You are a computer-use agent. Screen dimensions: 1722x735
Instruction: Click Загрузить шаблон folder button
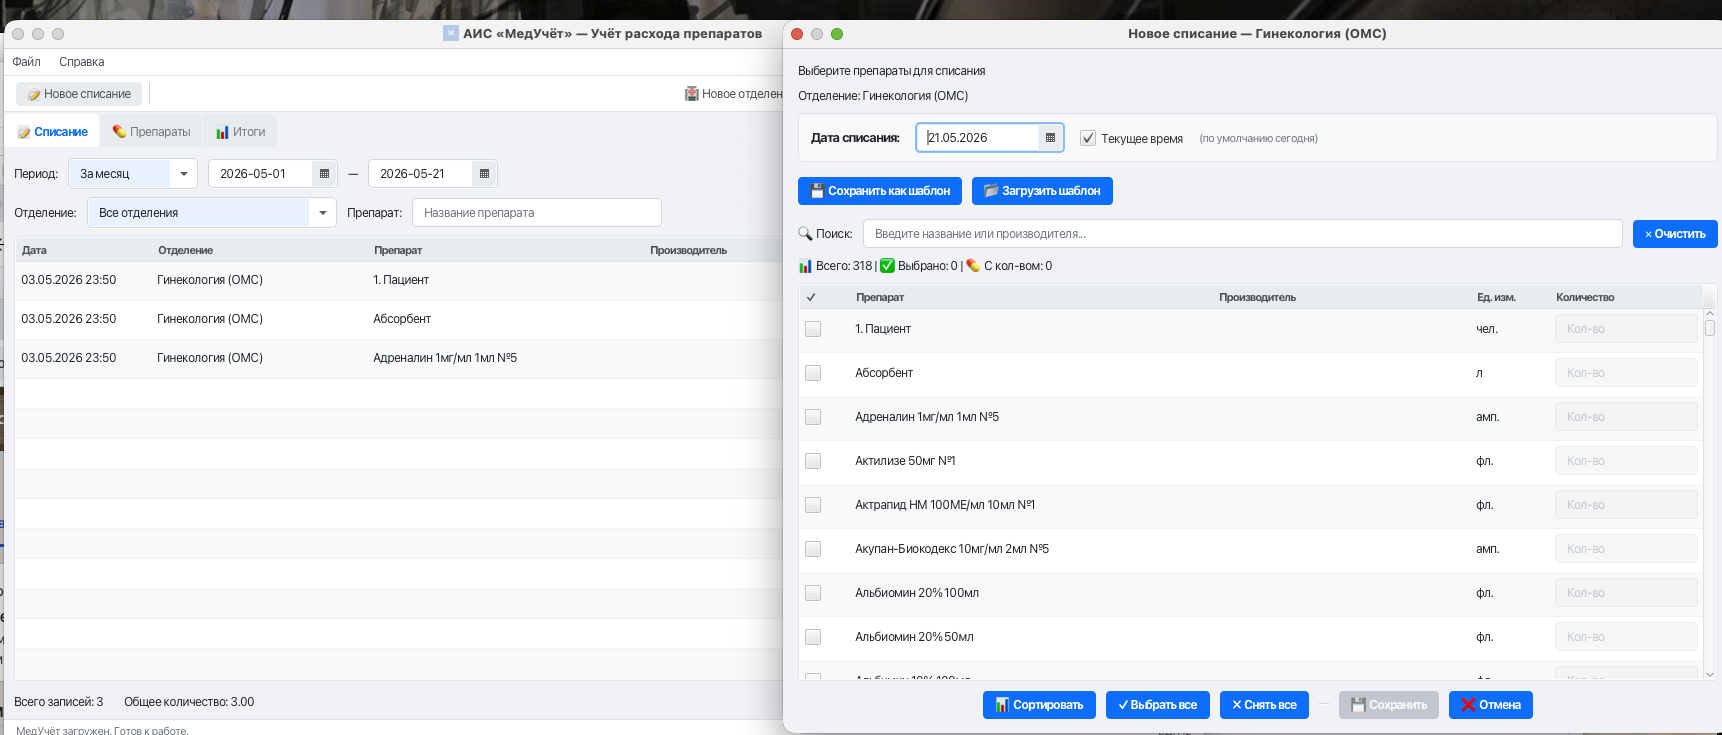point(1042,191)
